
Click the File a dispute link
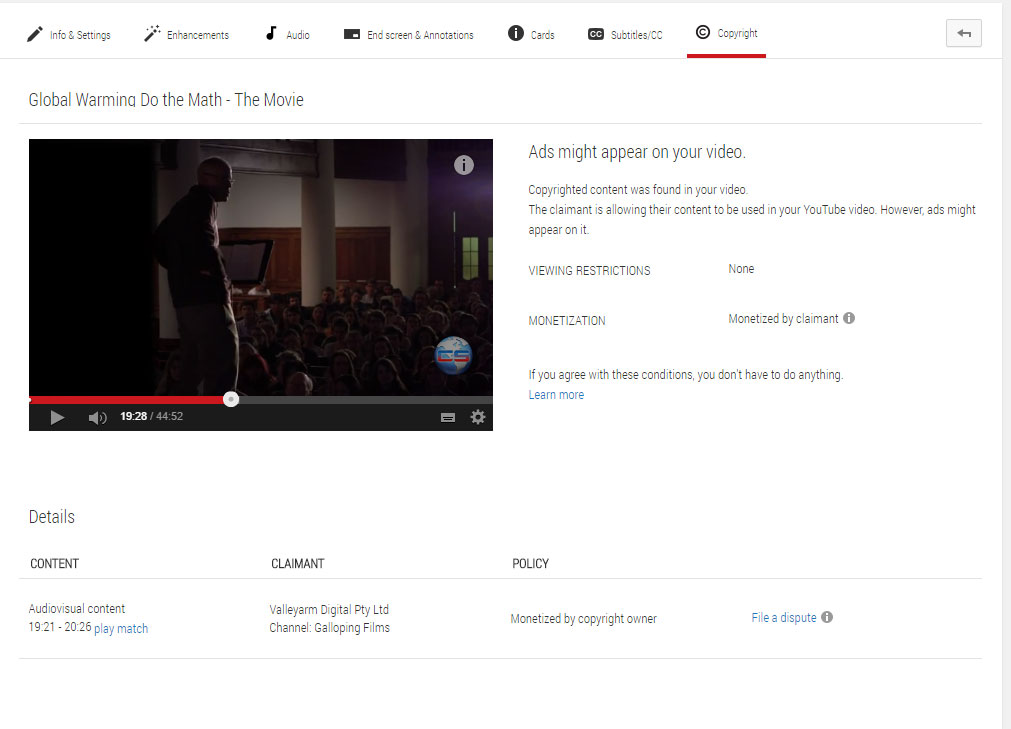pos(784,618)
